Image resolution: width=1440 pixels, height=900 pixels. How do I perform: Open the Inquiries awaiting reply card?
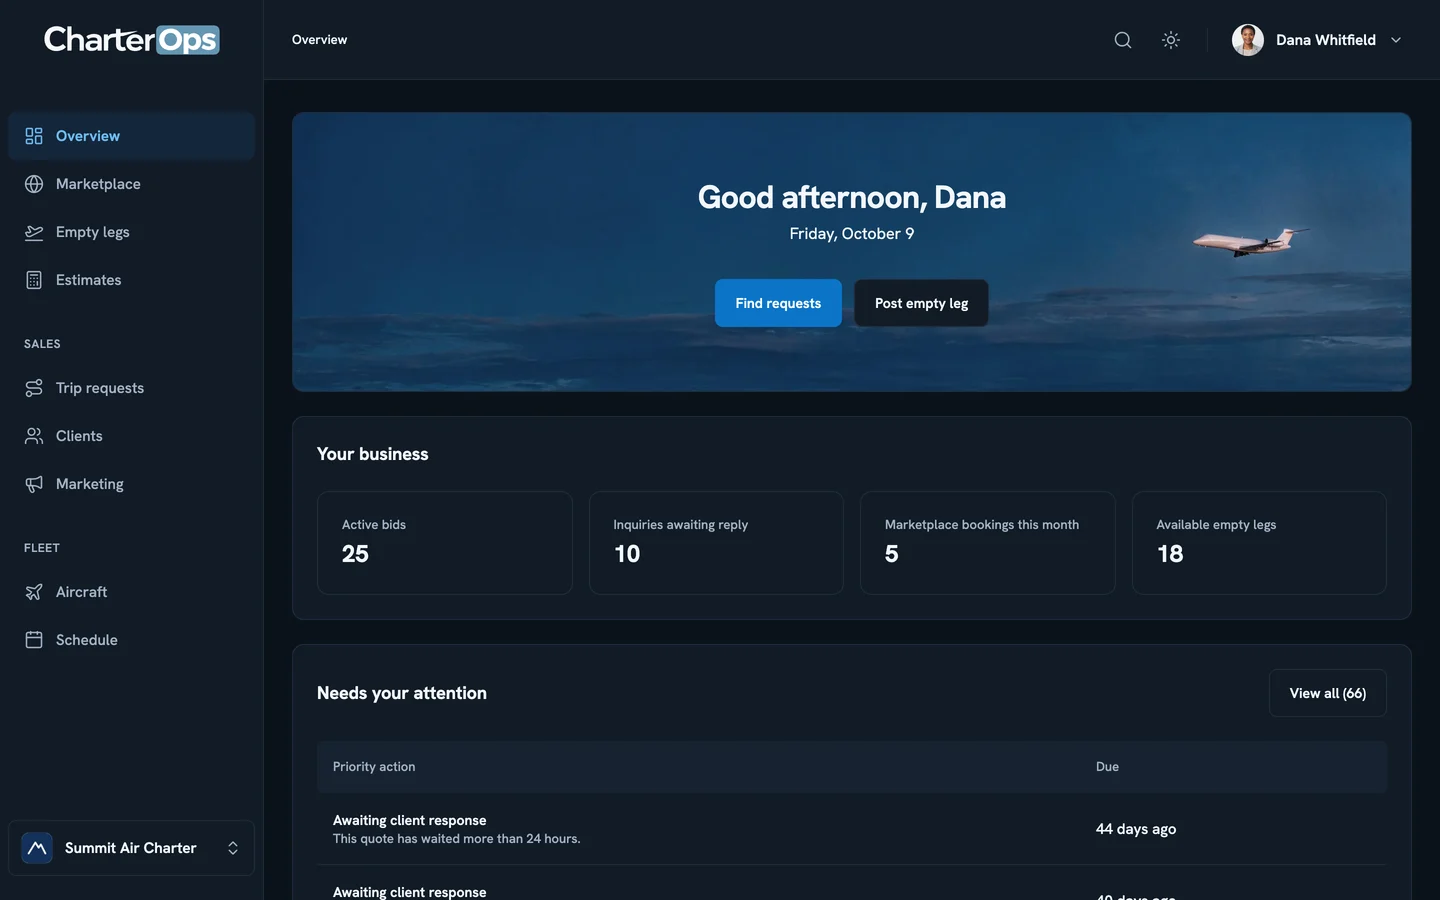[716, 543]
